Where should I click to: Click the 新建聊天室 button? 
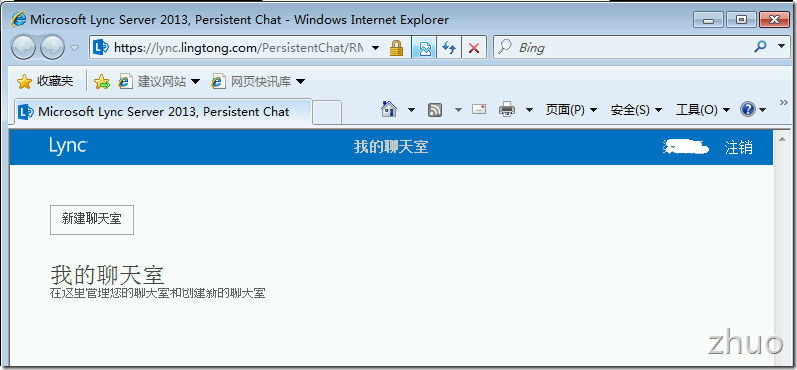(91, 220)
